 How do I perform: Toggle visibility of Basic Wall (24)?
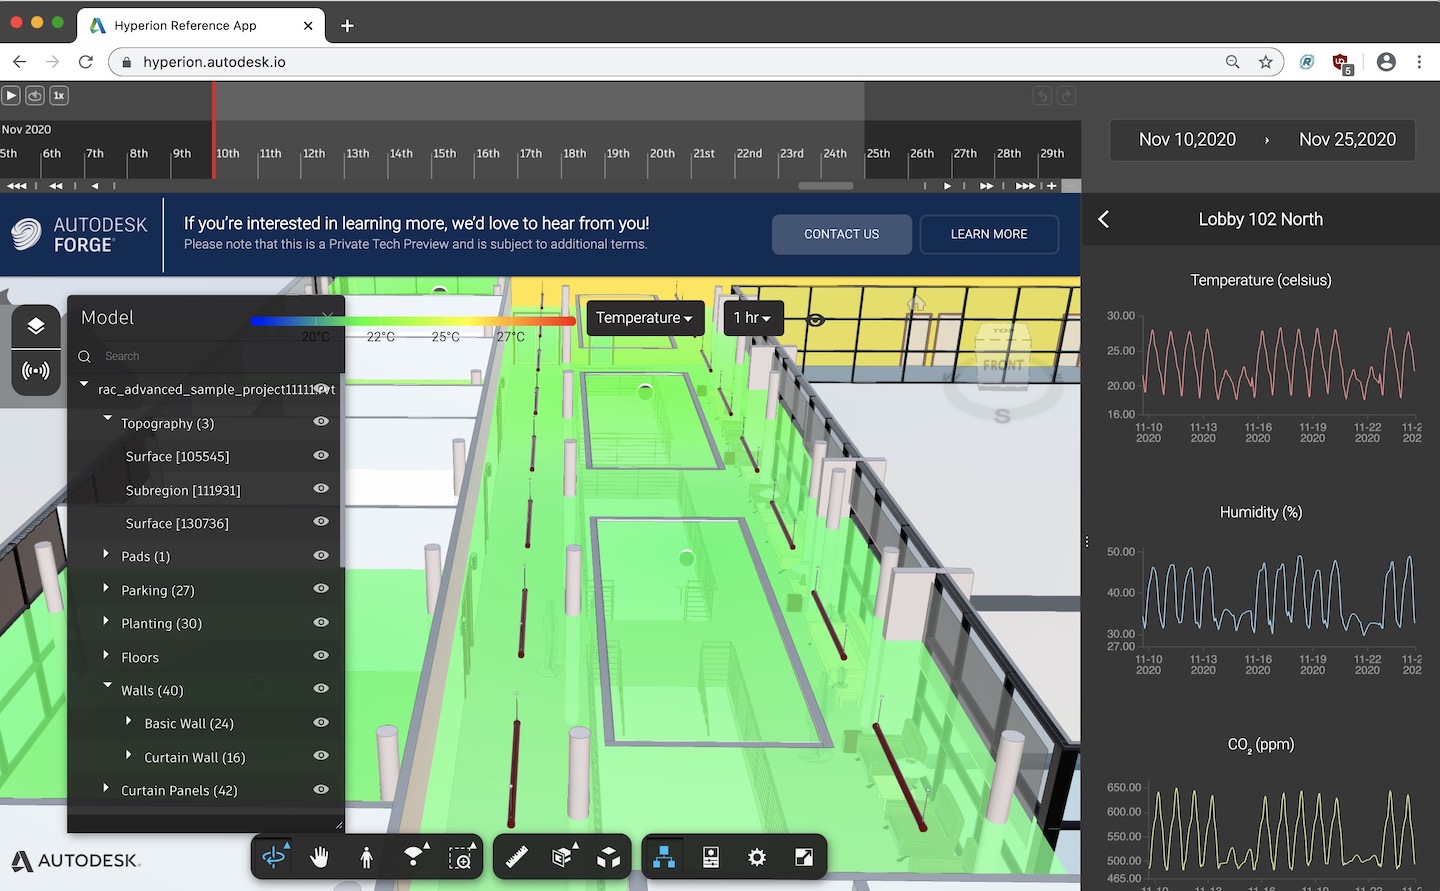(320, 721)
